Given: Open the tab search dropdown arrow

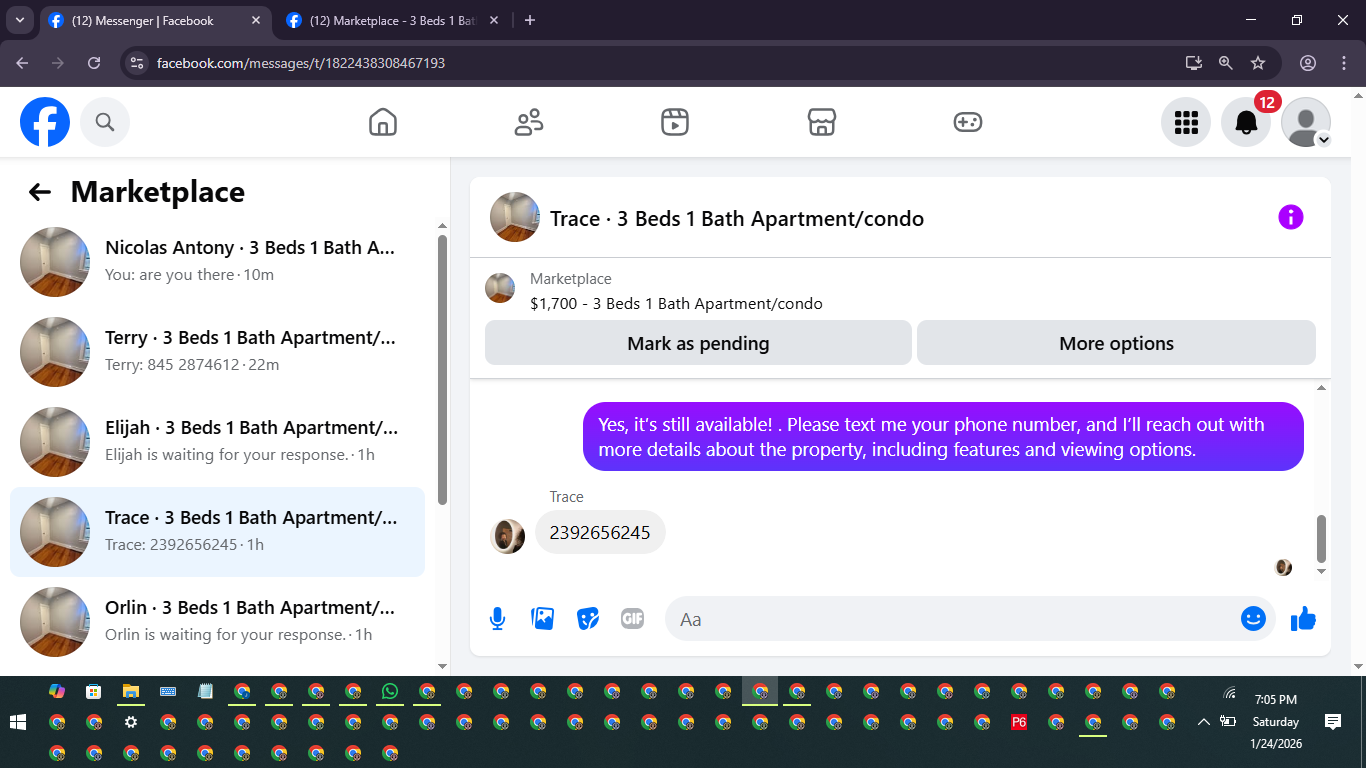Looking at the screenshot, I should coord(19,21).
